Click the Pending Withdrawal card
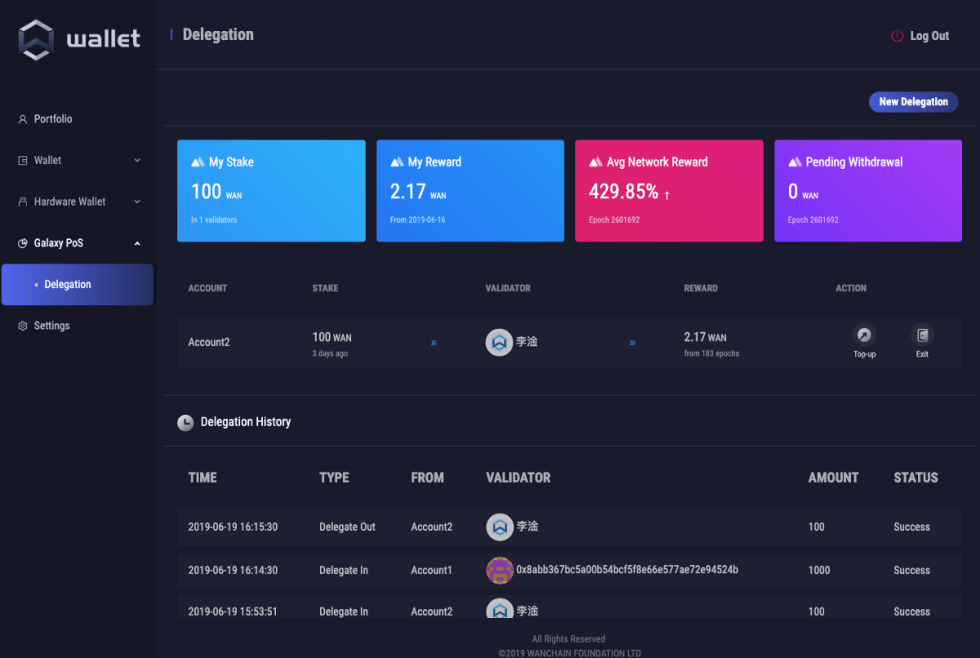The height and width of the screenshot is (658, 980). coord(867,190)
